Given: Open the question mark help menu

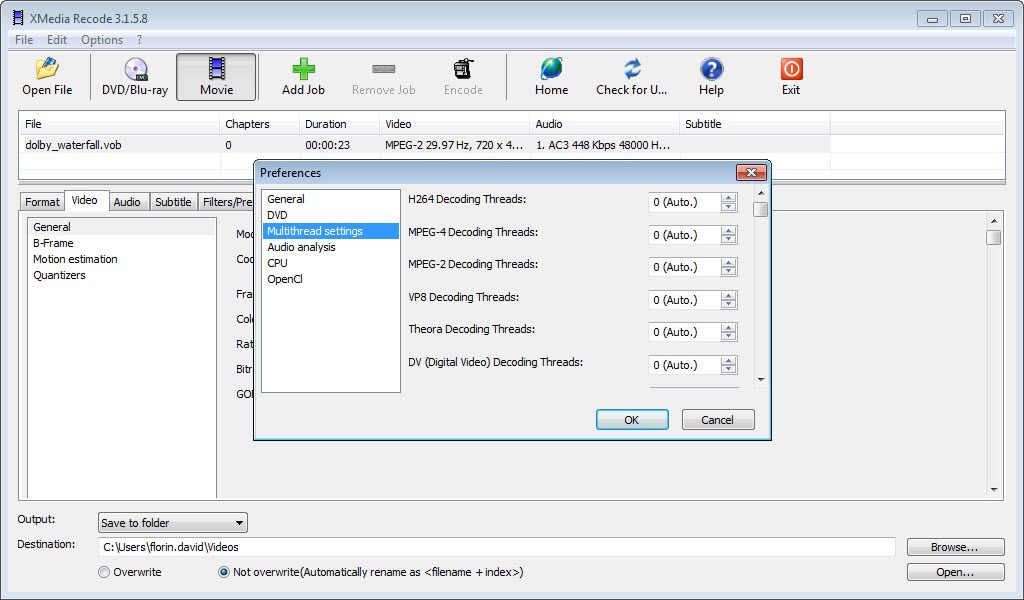Looking at the screenshot, I should [139, 40].
